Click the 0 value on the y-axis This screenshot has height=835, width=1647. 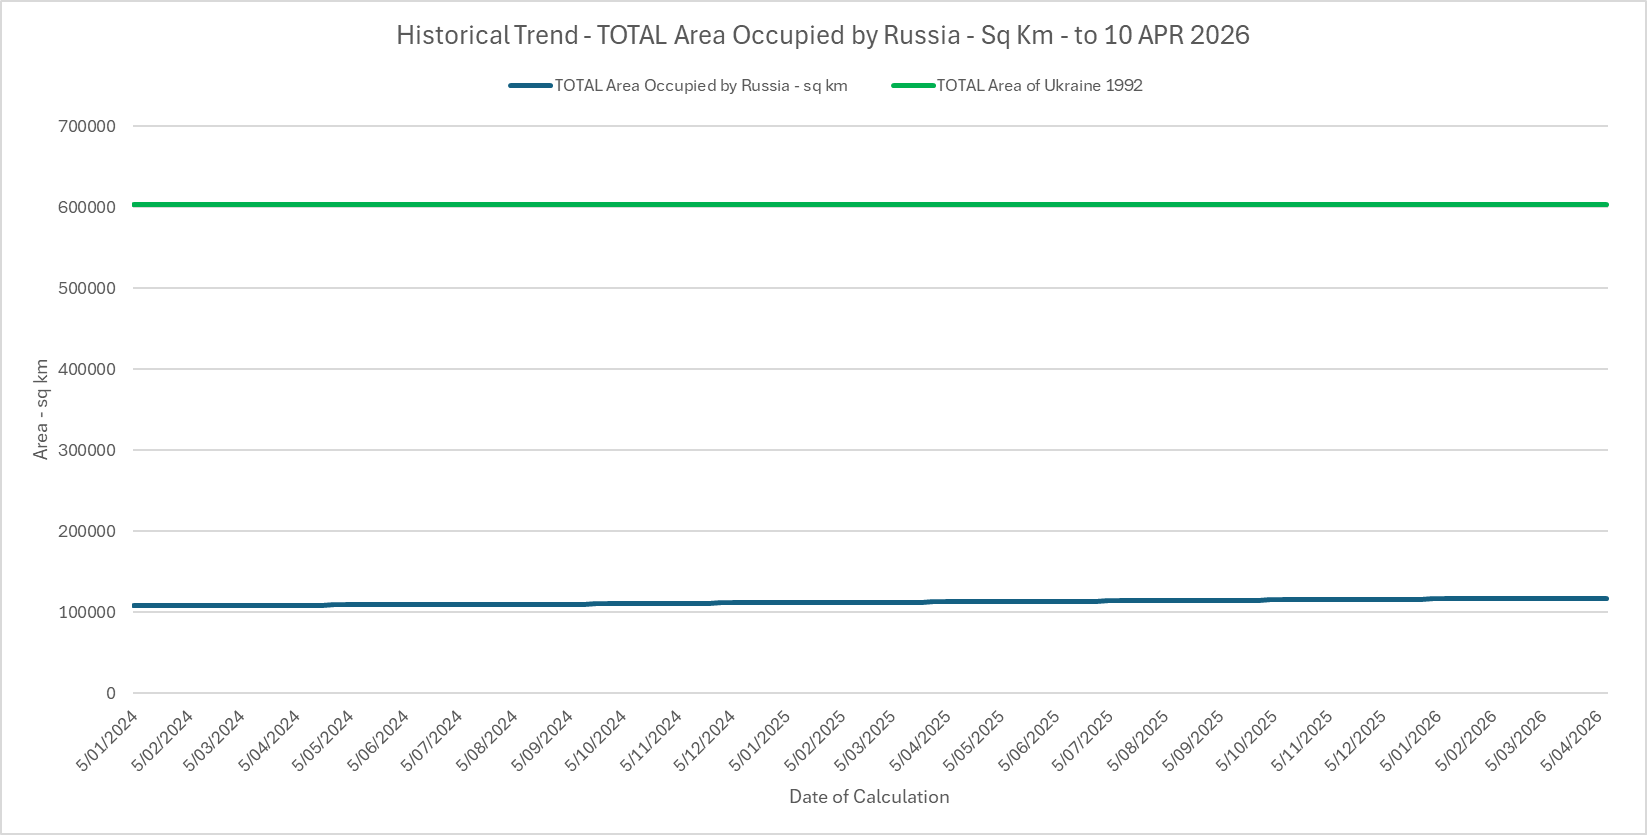coord(110,693)
